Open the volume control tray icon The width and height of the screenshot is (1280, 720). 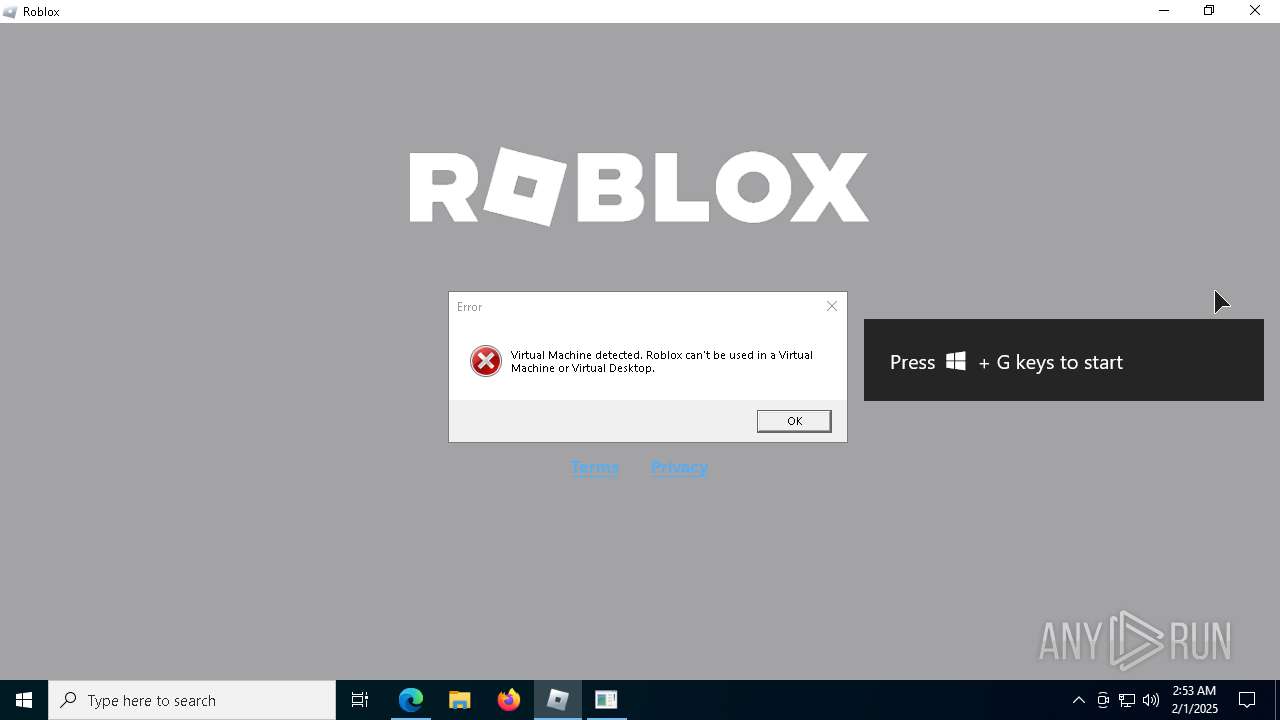[1151, 700]
